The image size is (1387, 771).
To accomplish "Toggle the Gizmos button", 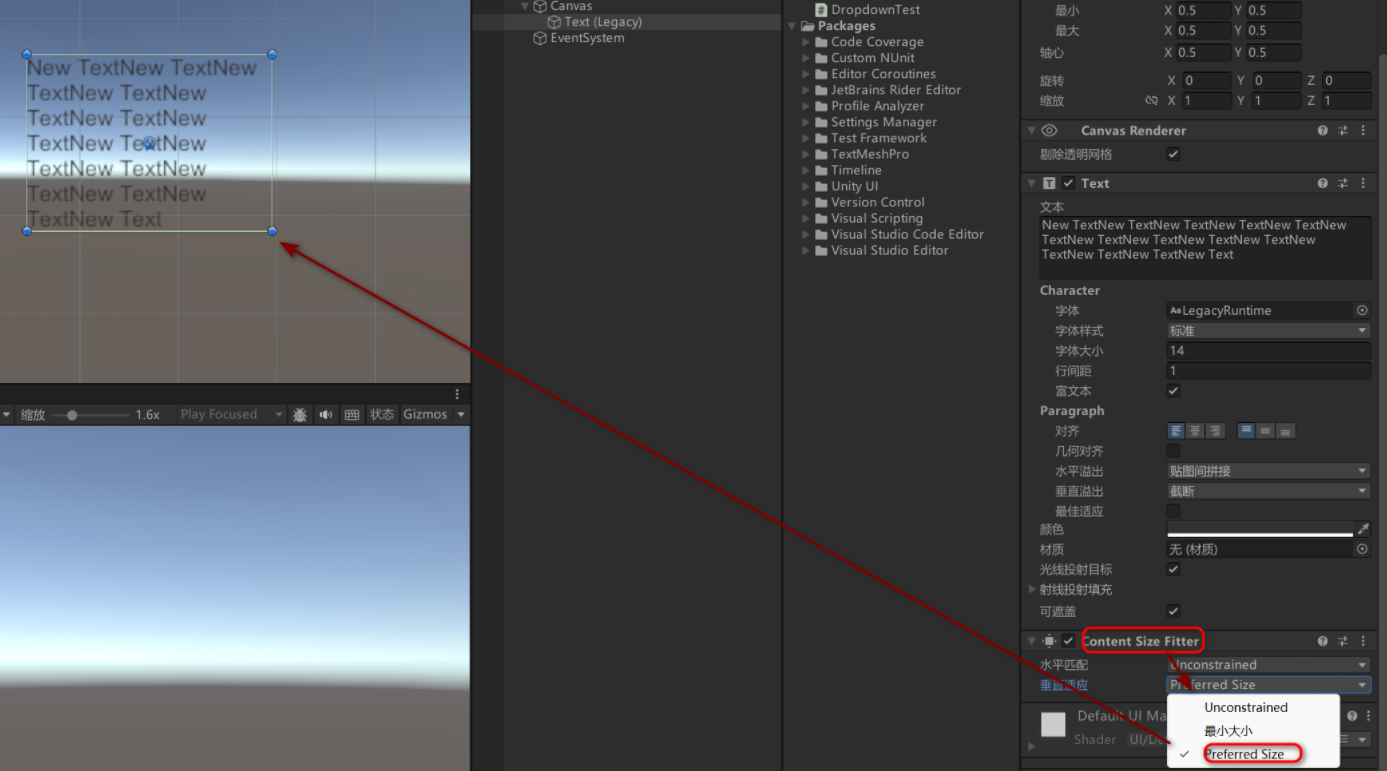I will click(x=425, y=414).
